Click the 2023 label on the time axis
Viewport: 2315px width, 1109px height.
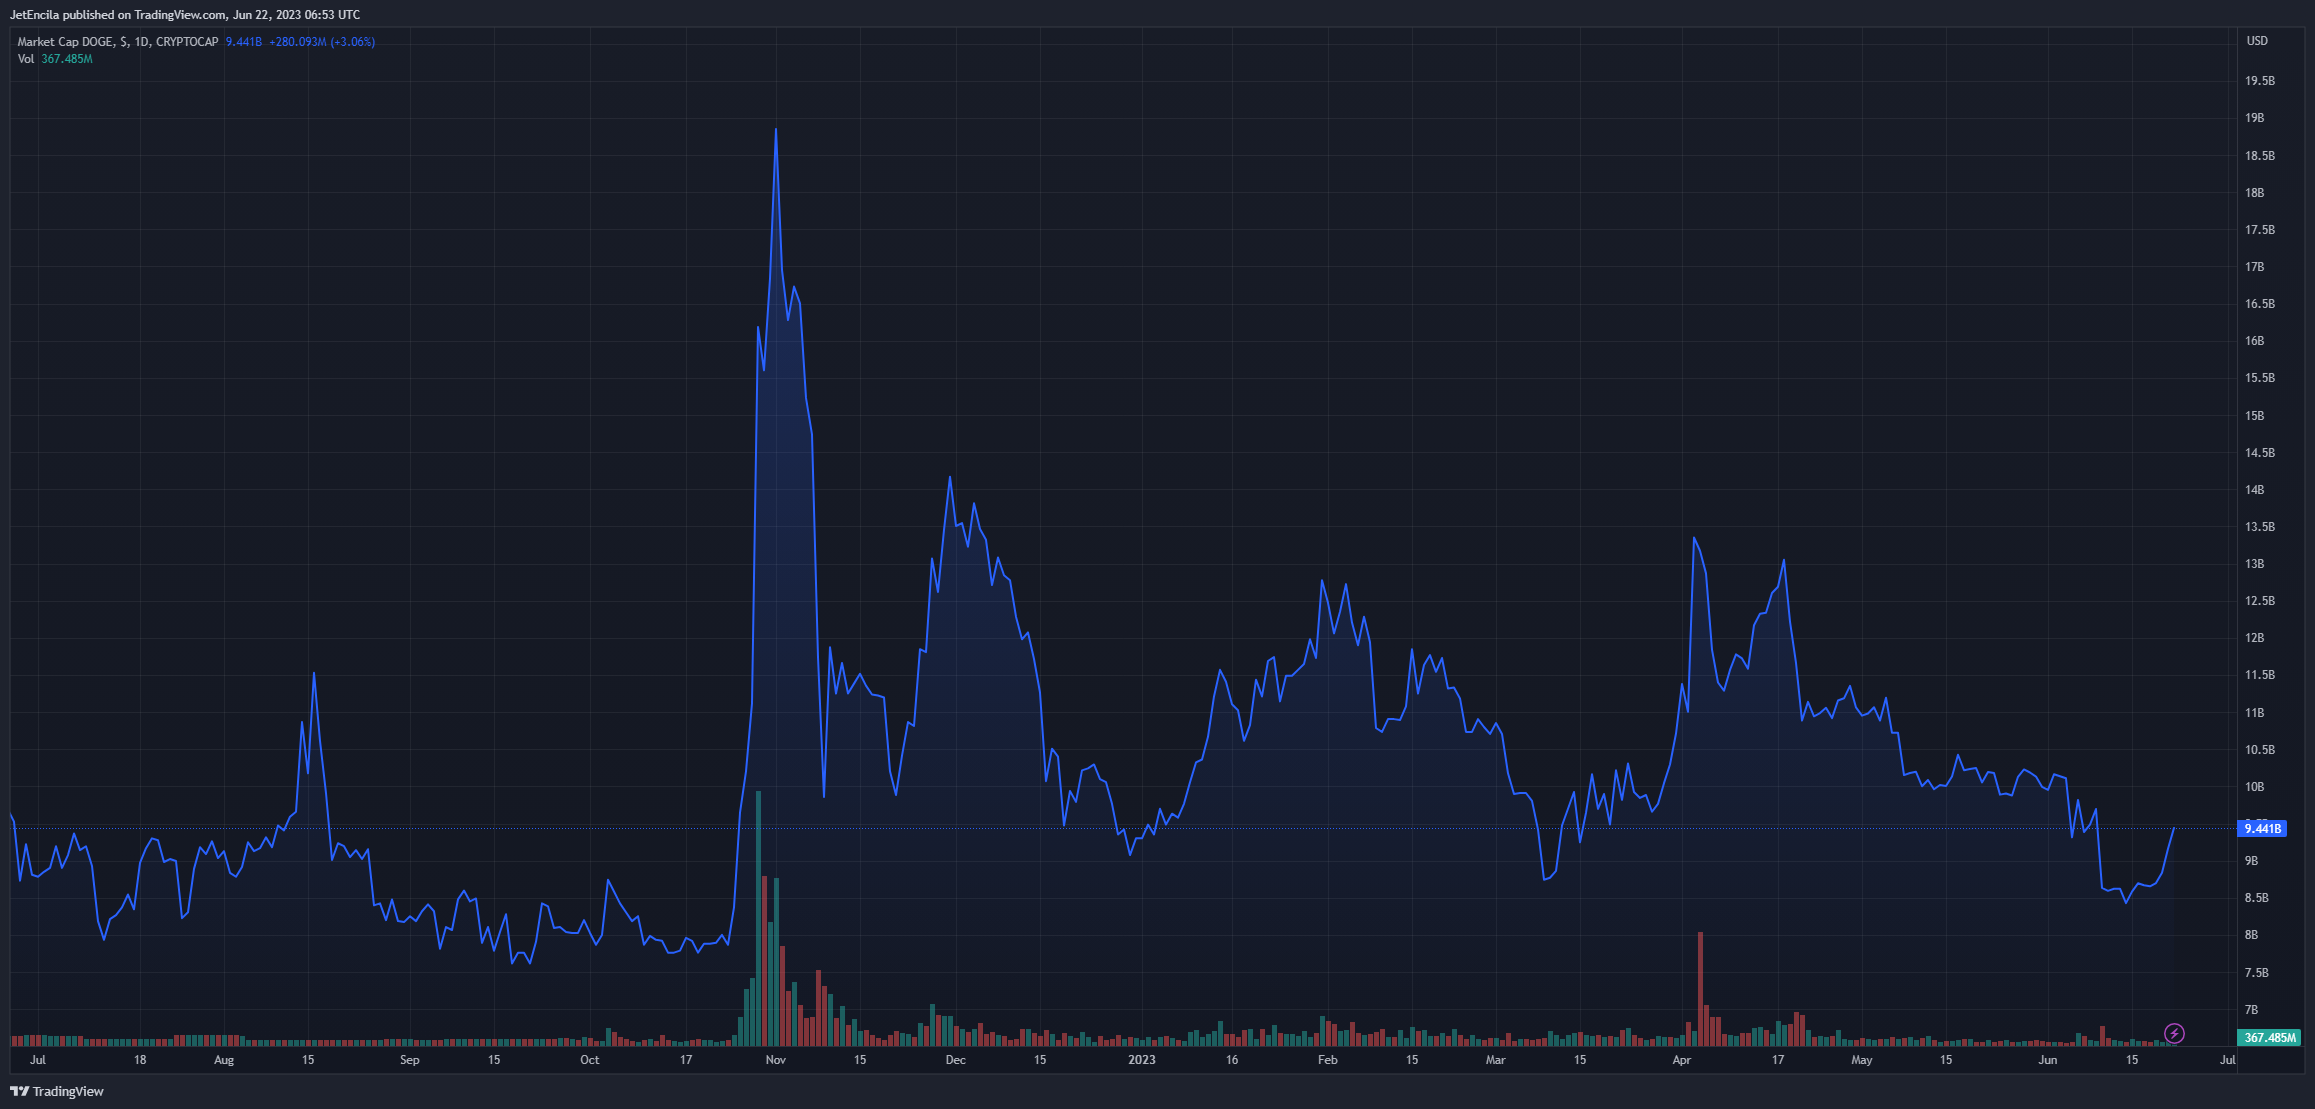tap(1141, 1060)
